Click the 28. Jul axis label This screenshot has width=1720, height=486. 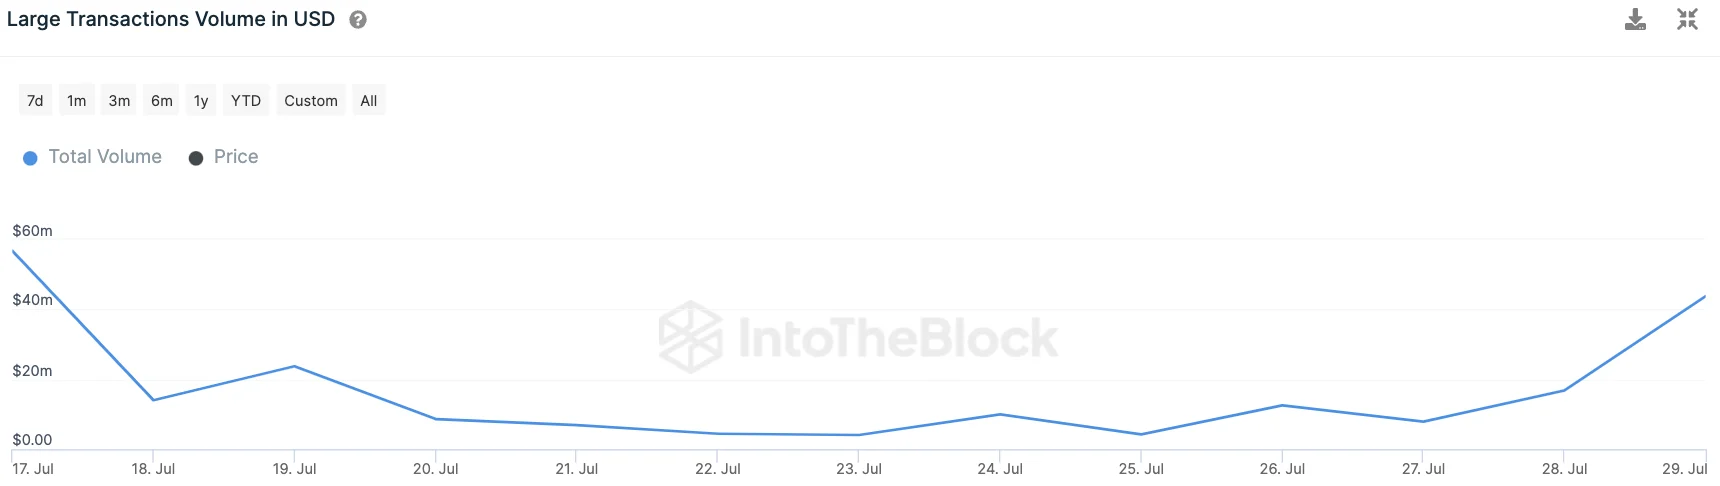[1564, 469]
